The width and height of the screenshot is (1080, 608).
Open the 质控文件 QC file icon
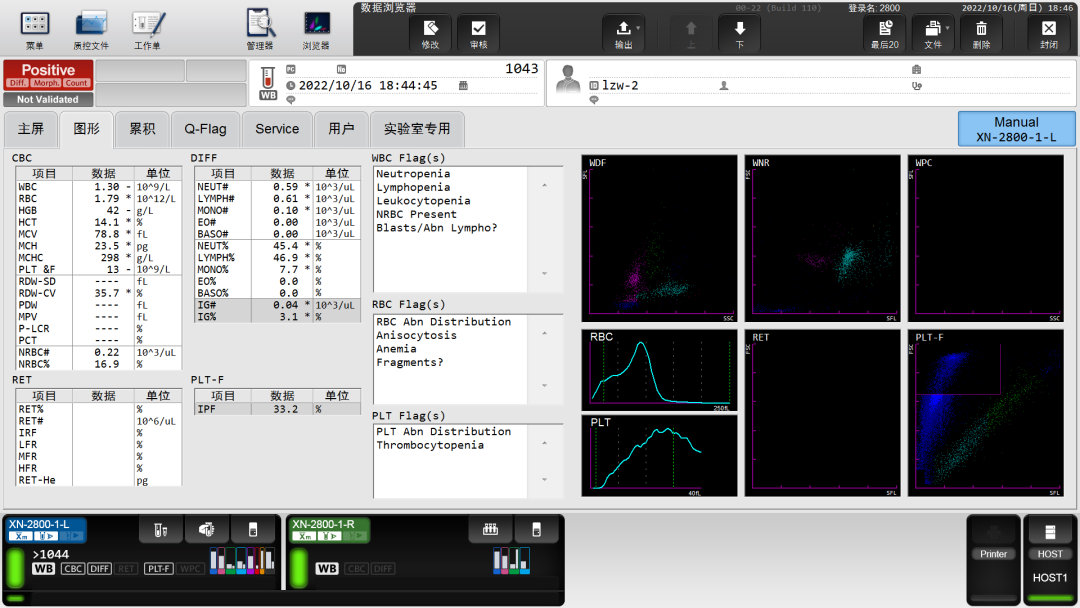point(91,30)
